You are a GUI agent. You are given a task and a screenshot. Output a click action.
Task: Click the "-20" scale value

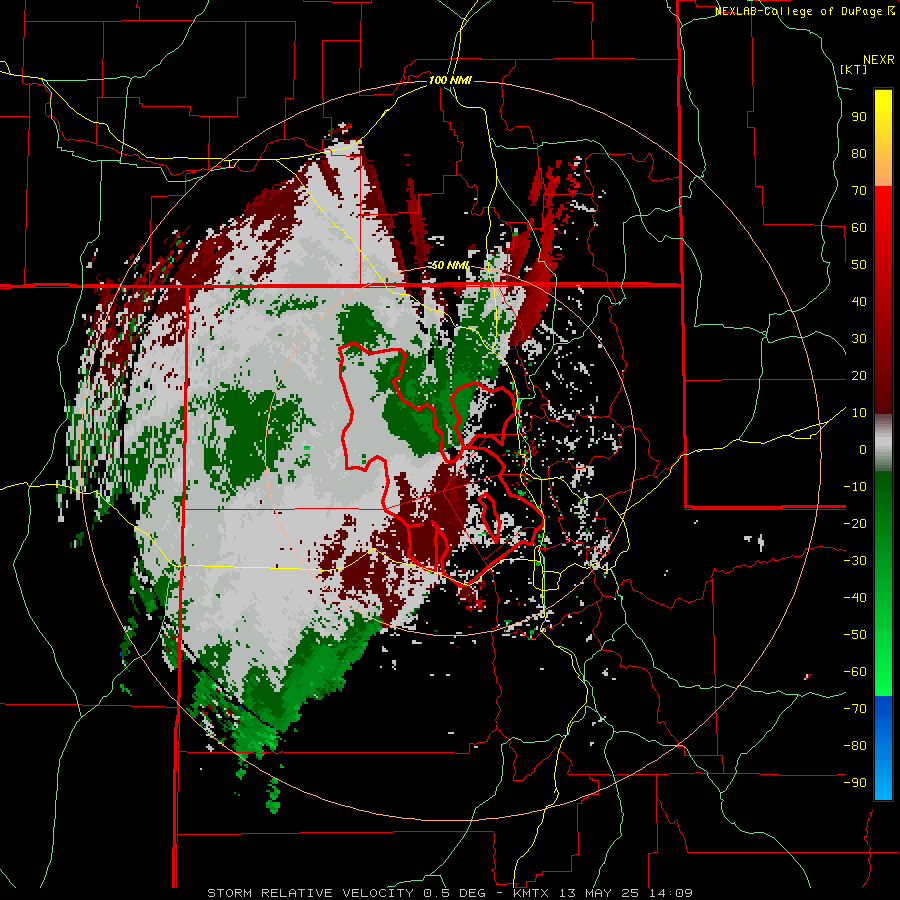(855, 523)
